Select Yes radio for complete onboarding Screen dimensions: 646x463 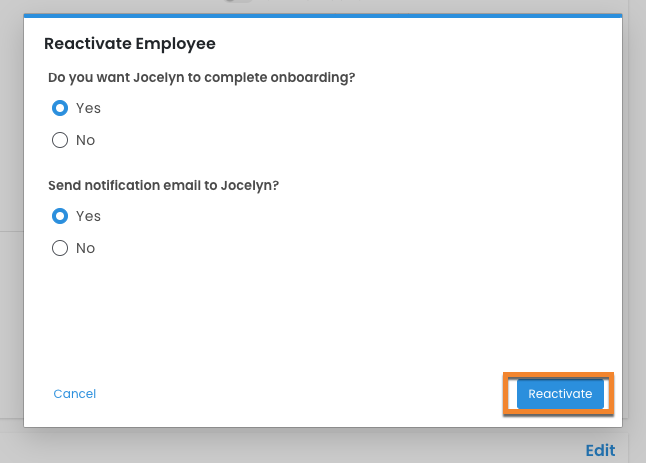(60, 108)
